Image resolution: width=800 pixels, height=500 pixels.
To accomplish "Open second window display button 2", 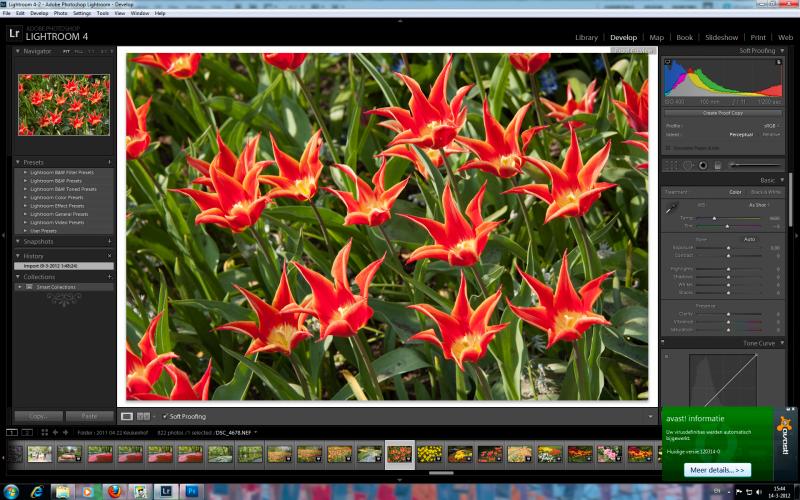I will click(x=27, y=432).
